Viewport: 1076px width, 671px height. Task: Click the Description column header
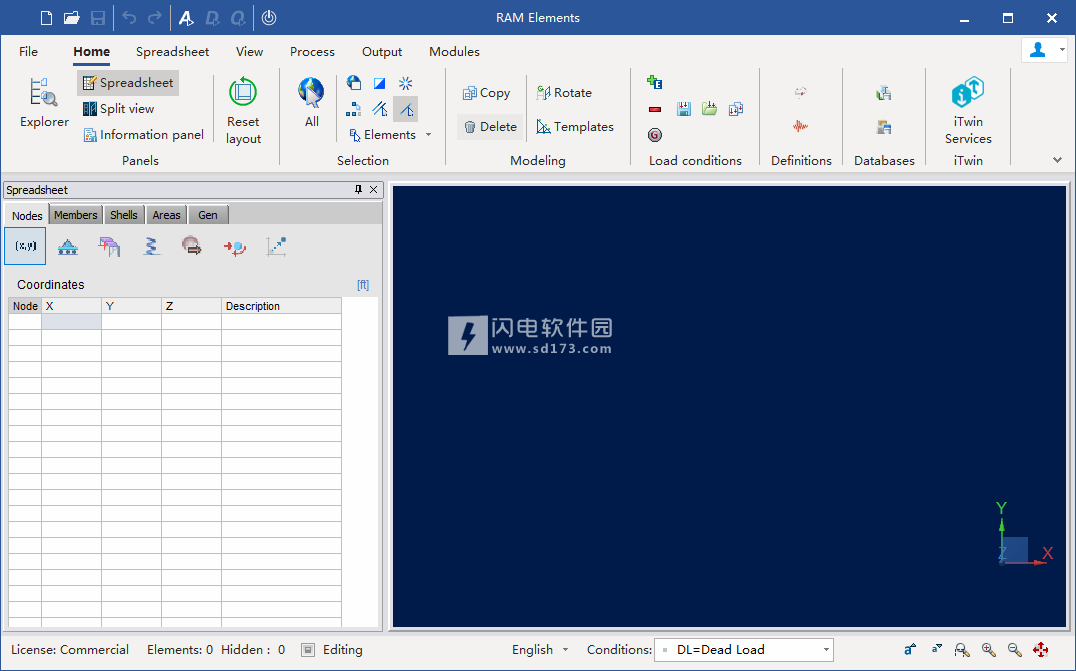click(281, 306)
